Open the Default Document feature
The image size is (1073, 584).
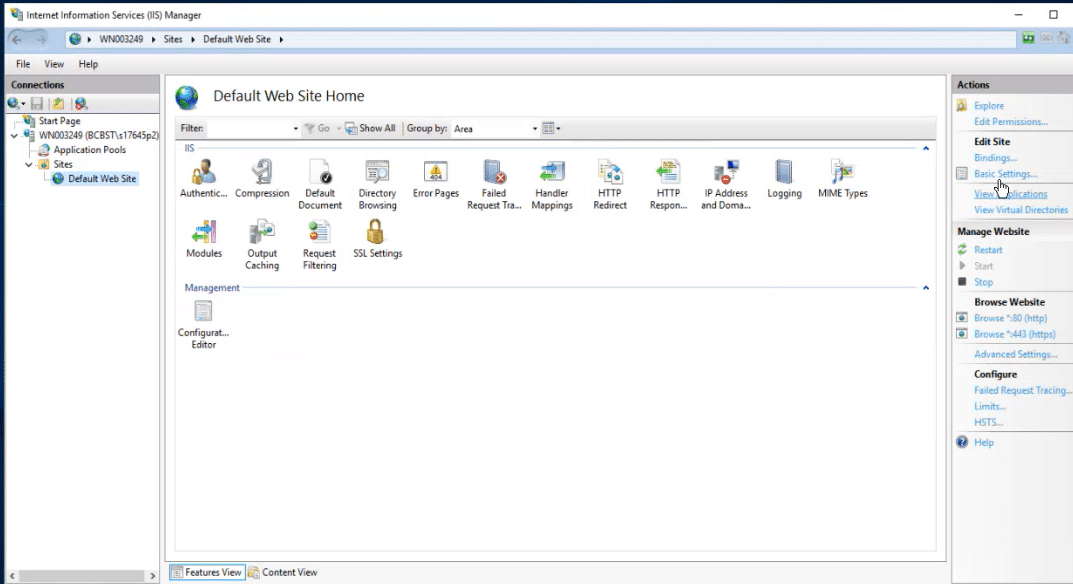tap(319, 173)
